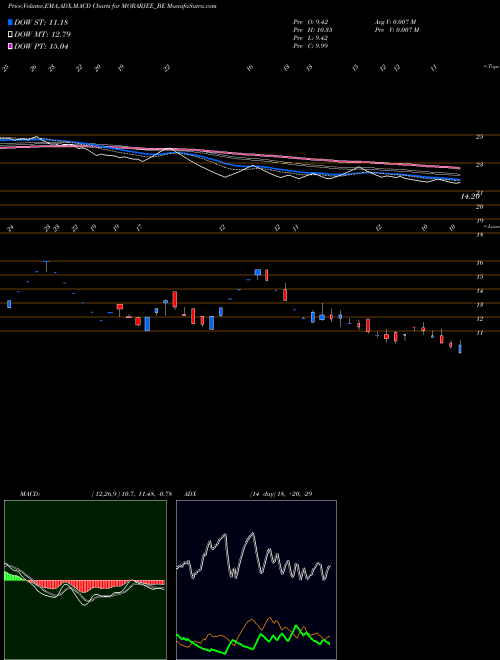Image resolution: width=500 pixels, height=660 pixels.
Task: Click the MACD (12,26,9) parameter values
Action: [x=132, y=494]
